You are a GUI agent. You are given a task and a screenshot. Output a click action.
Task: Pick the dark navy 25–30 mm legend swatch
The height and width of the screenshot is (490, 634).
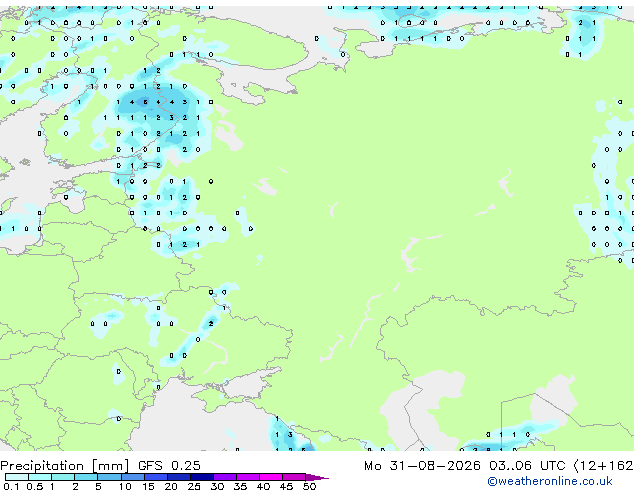[202, 477]
